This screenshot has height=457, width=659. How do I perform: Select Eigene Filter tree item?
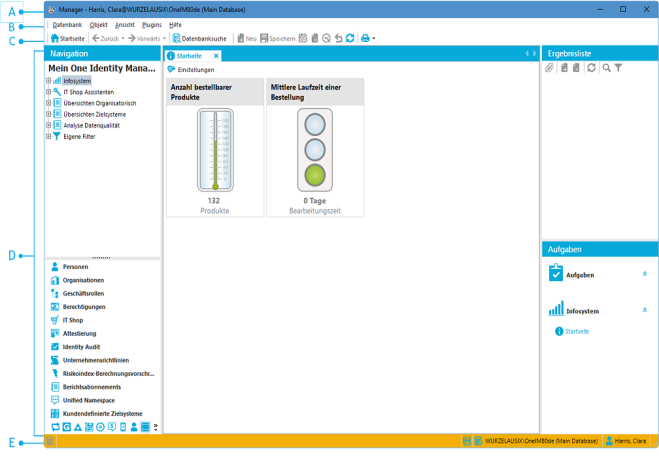pos(79,137)
